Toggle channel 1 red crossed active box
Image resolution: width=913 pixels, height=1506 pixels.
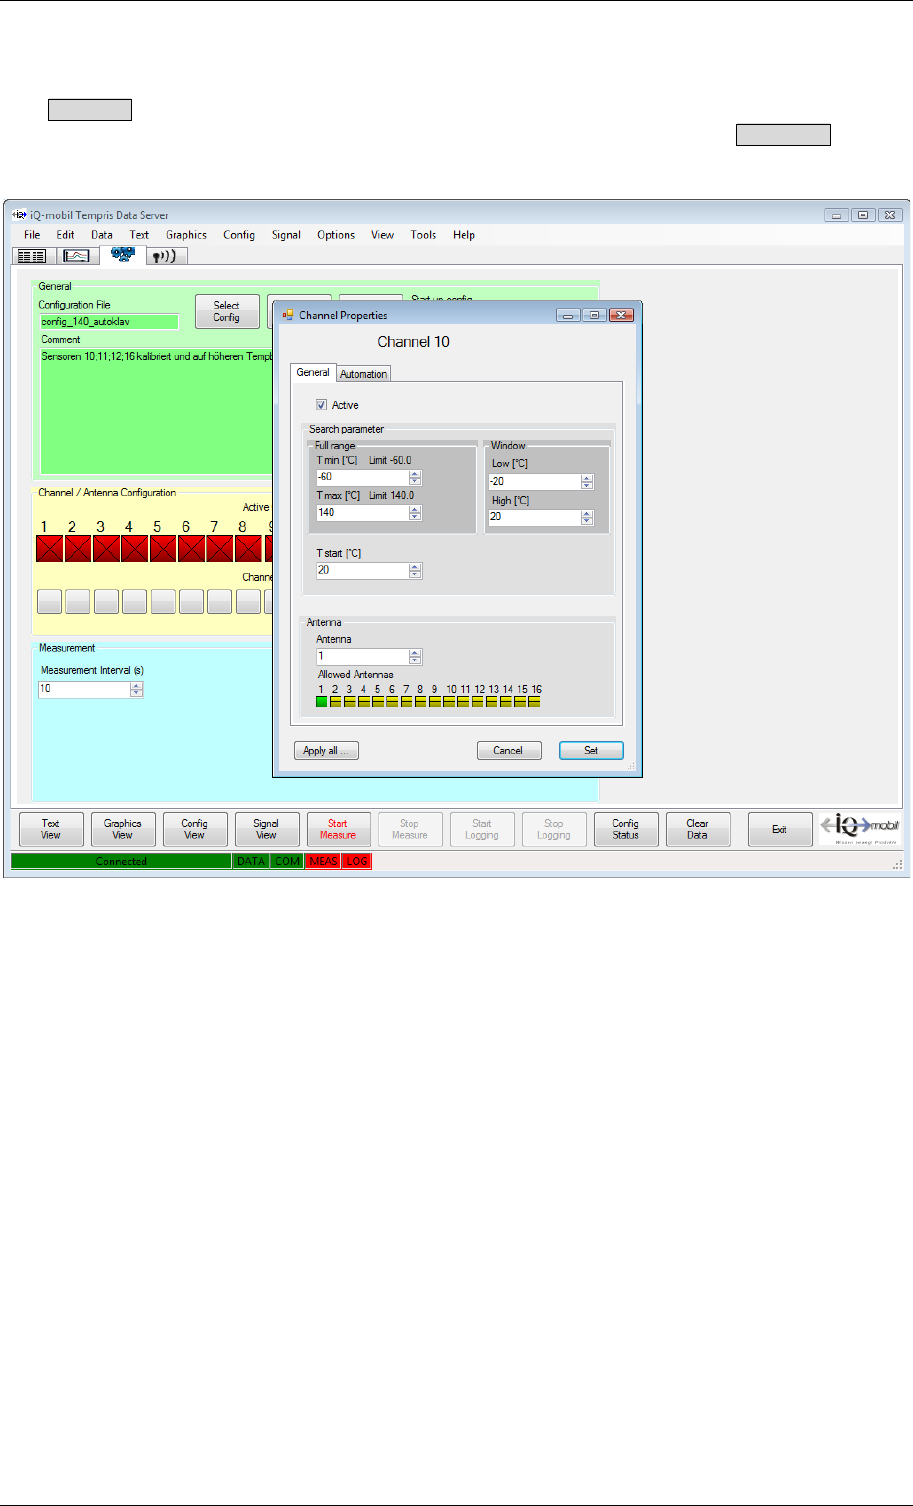50,548
